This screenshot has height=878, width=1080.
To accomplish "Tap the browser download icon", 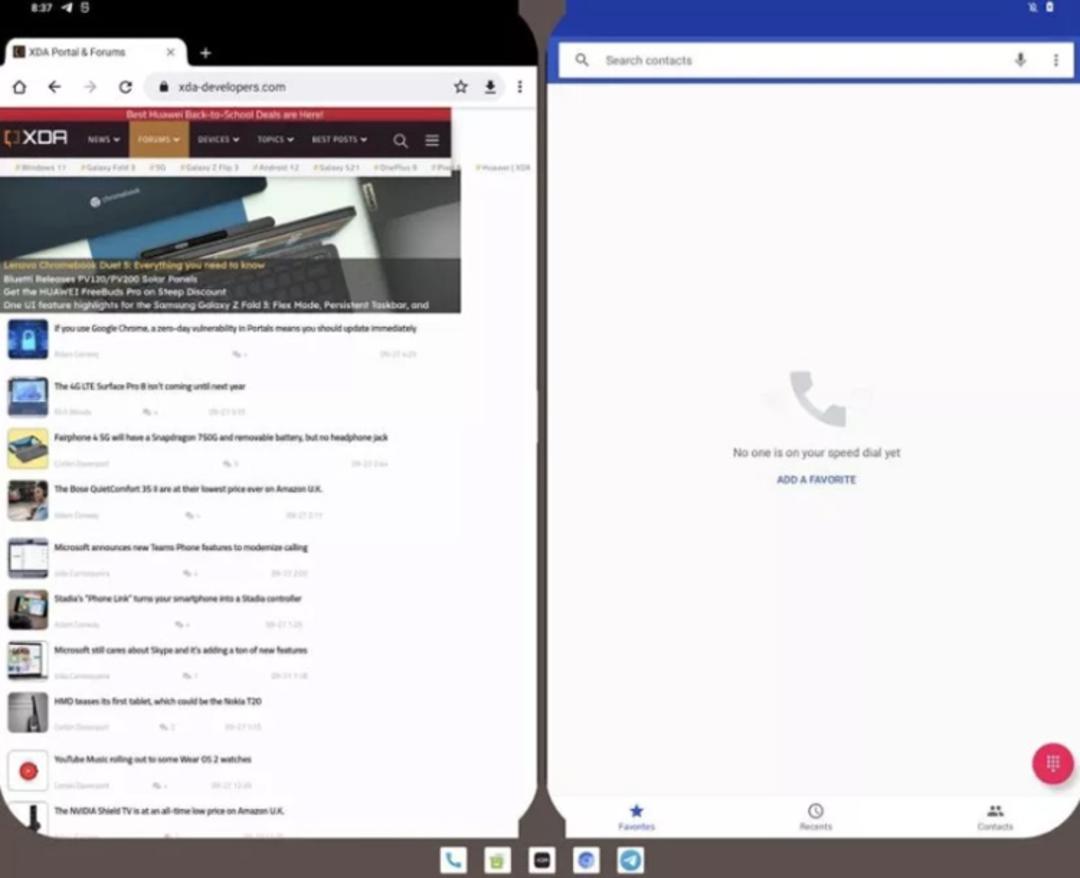I will (490, 87).
